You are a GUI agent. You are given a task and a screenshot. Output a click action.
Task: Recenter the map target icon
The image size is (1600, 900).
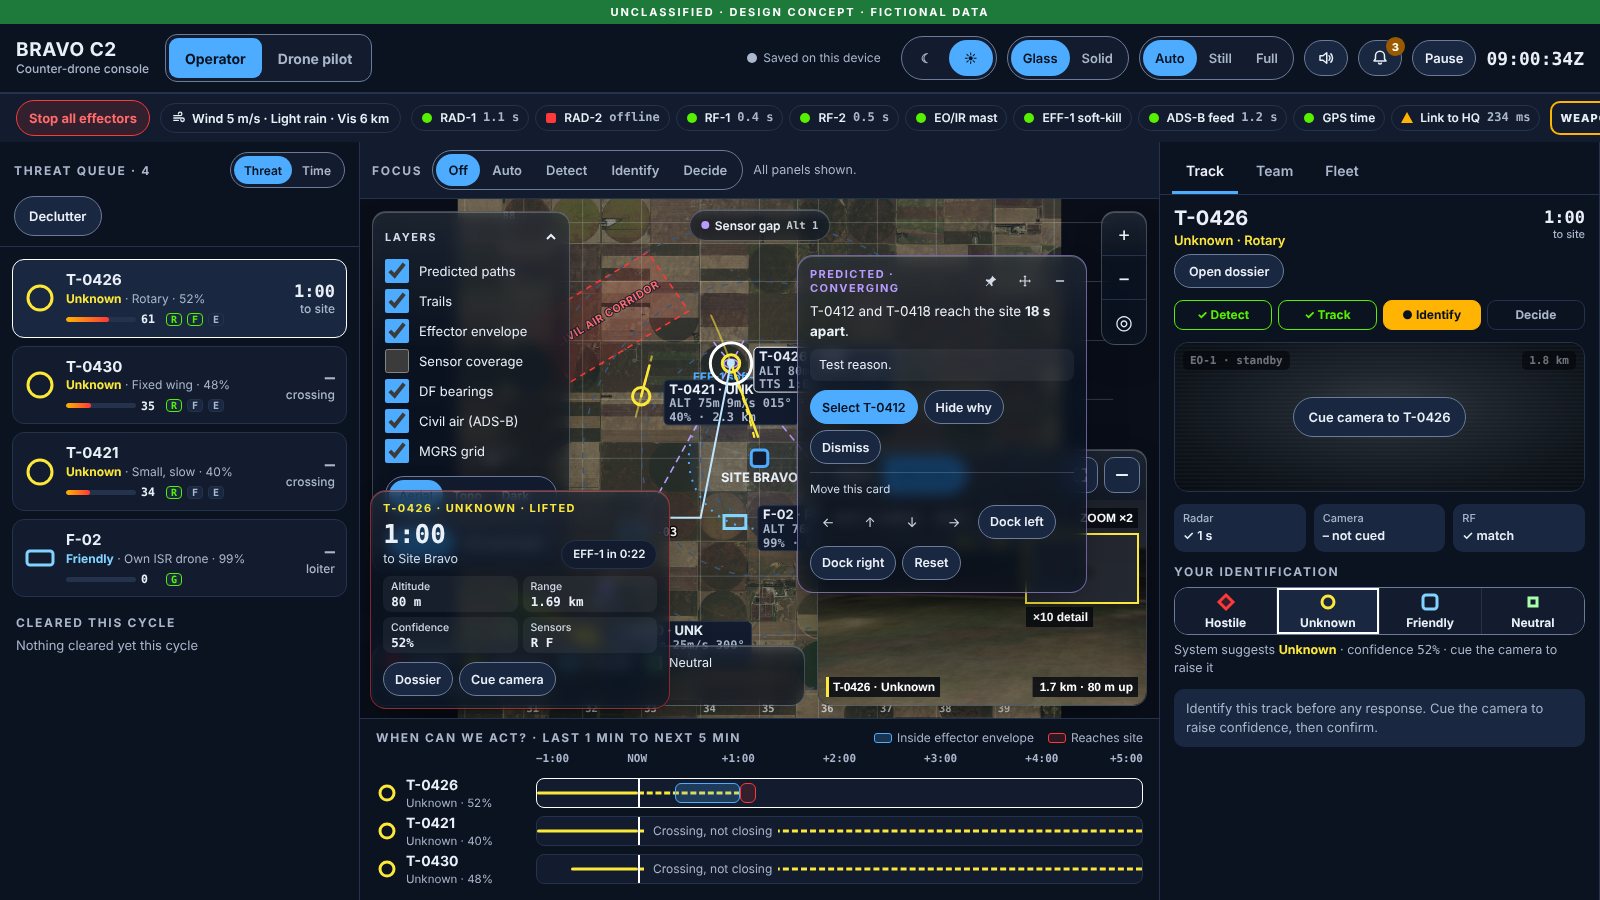click(x=1124, y=323)
